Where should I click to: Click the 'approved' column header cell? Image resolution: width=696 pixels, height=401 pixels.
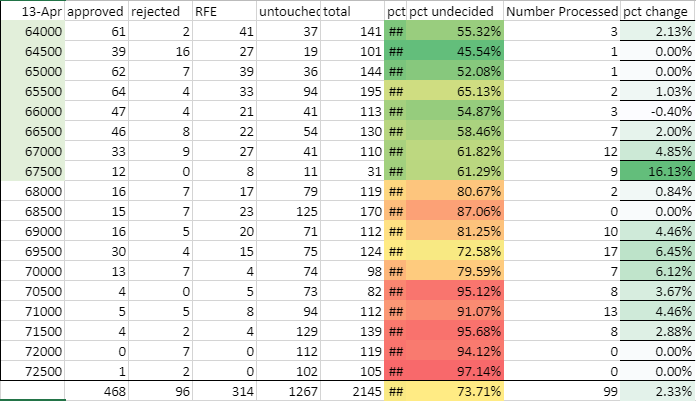click(x=97, y=11)
